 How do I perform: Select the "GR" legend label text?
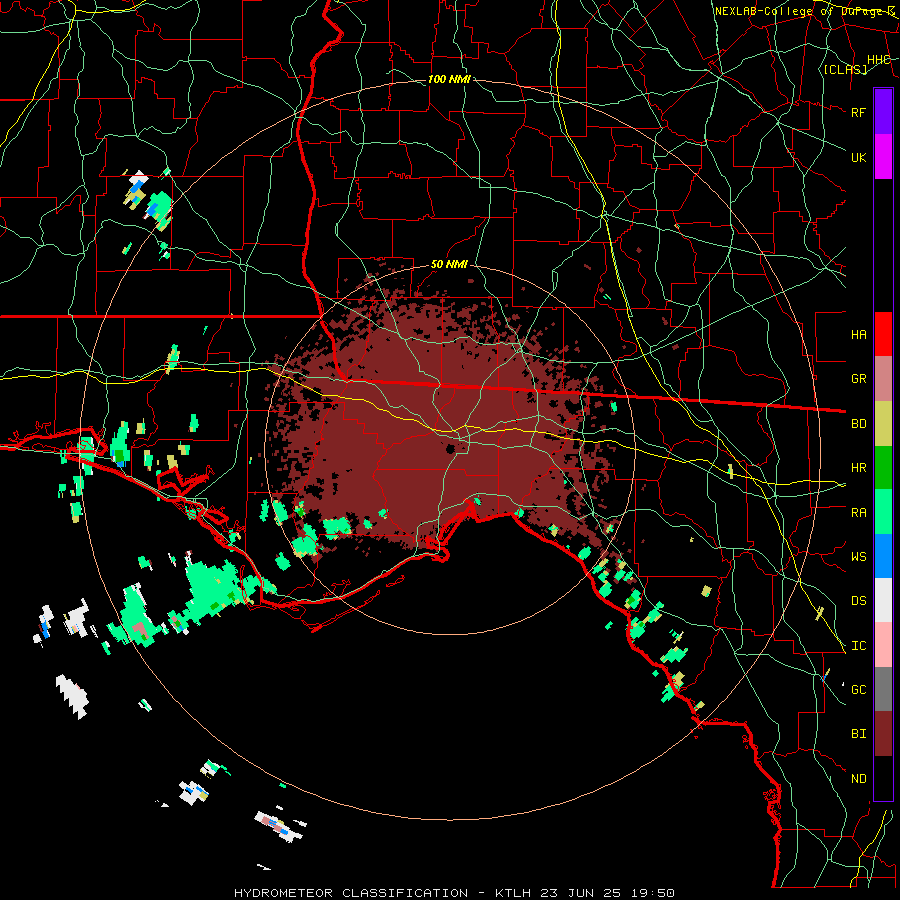tap(858, 379)
